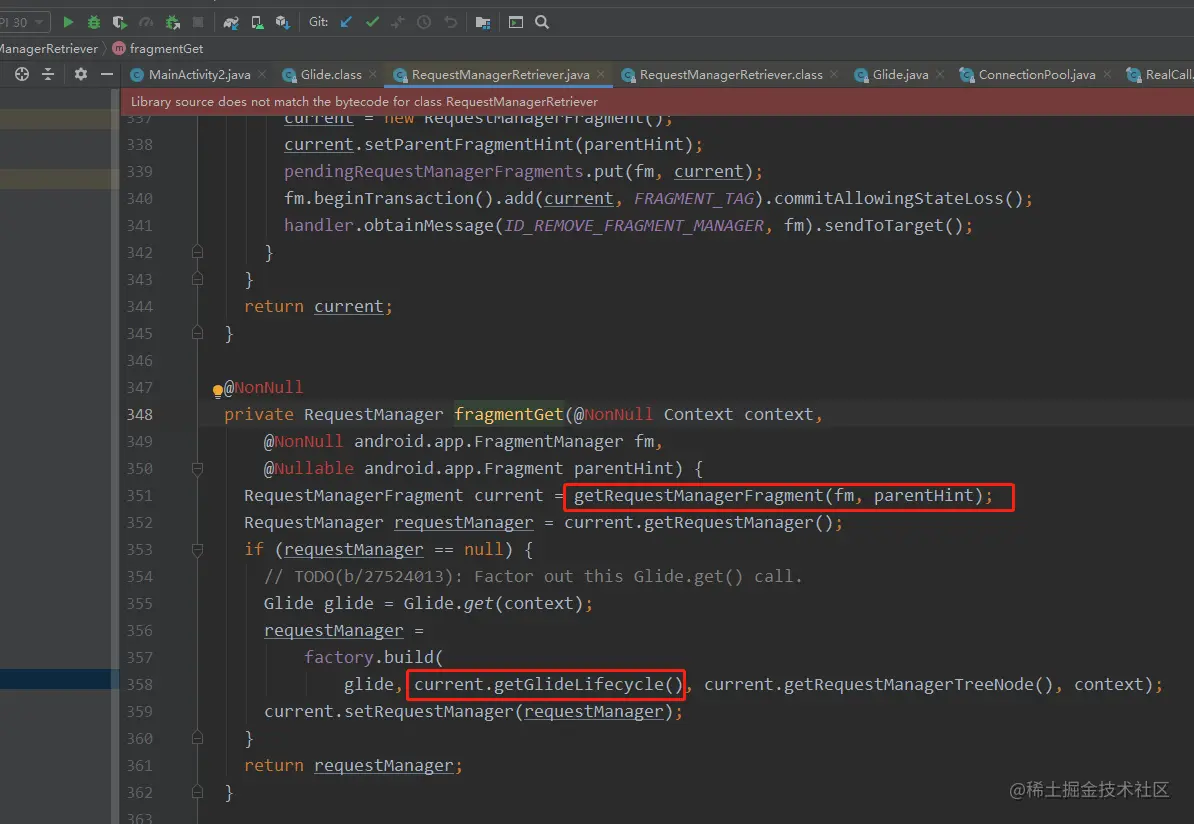Update project with Git blue arrow
The image size is (1194, 824).
(346, 22)
